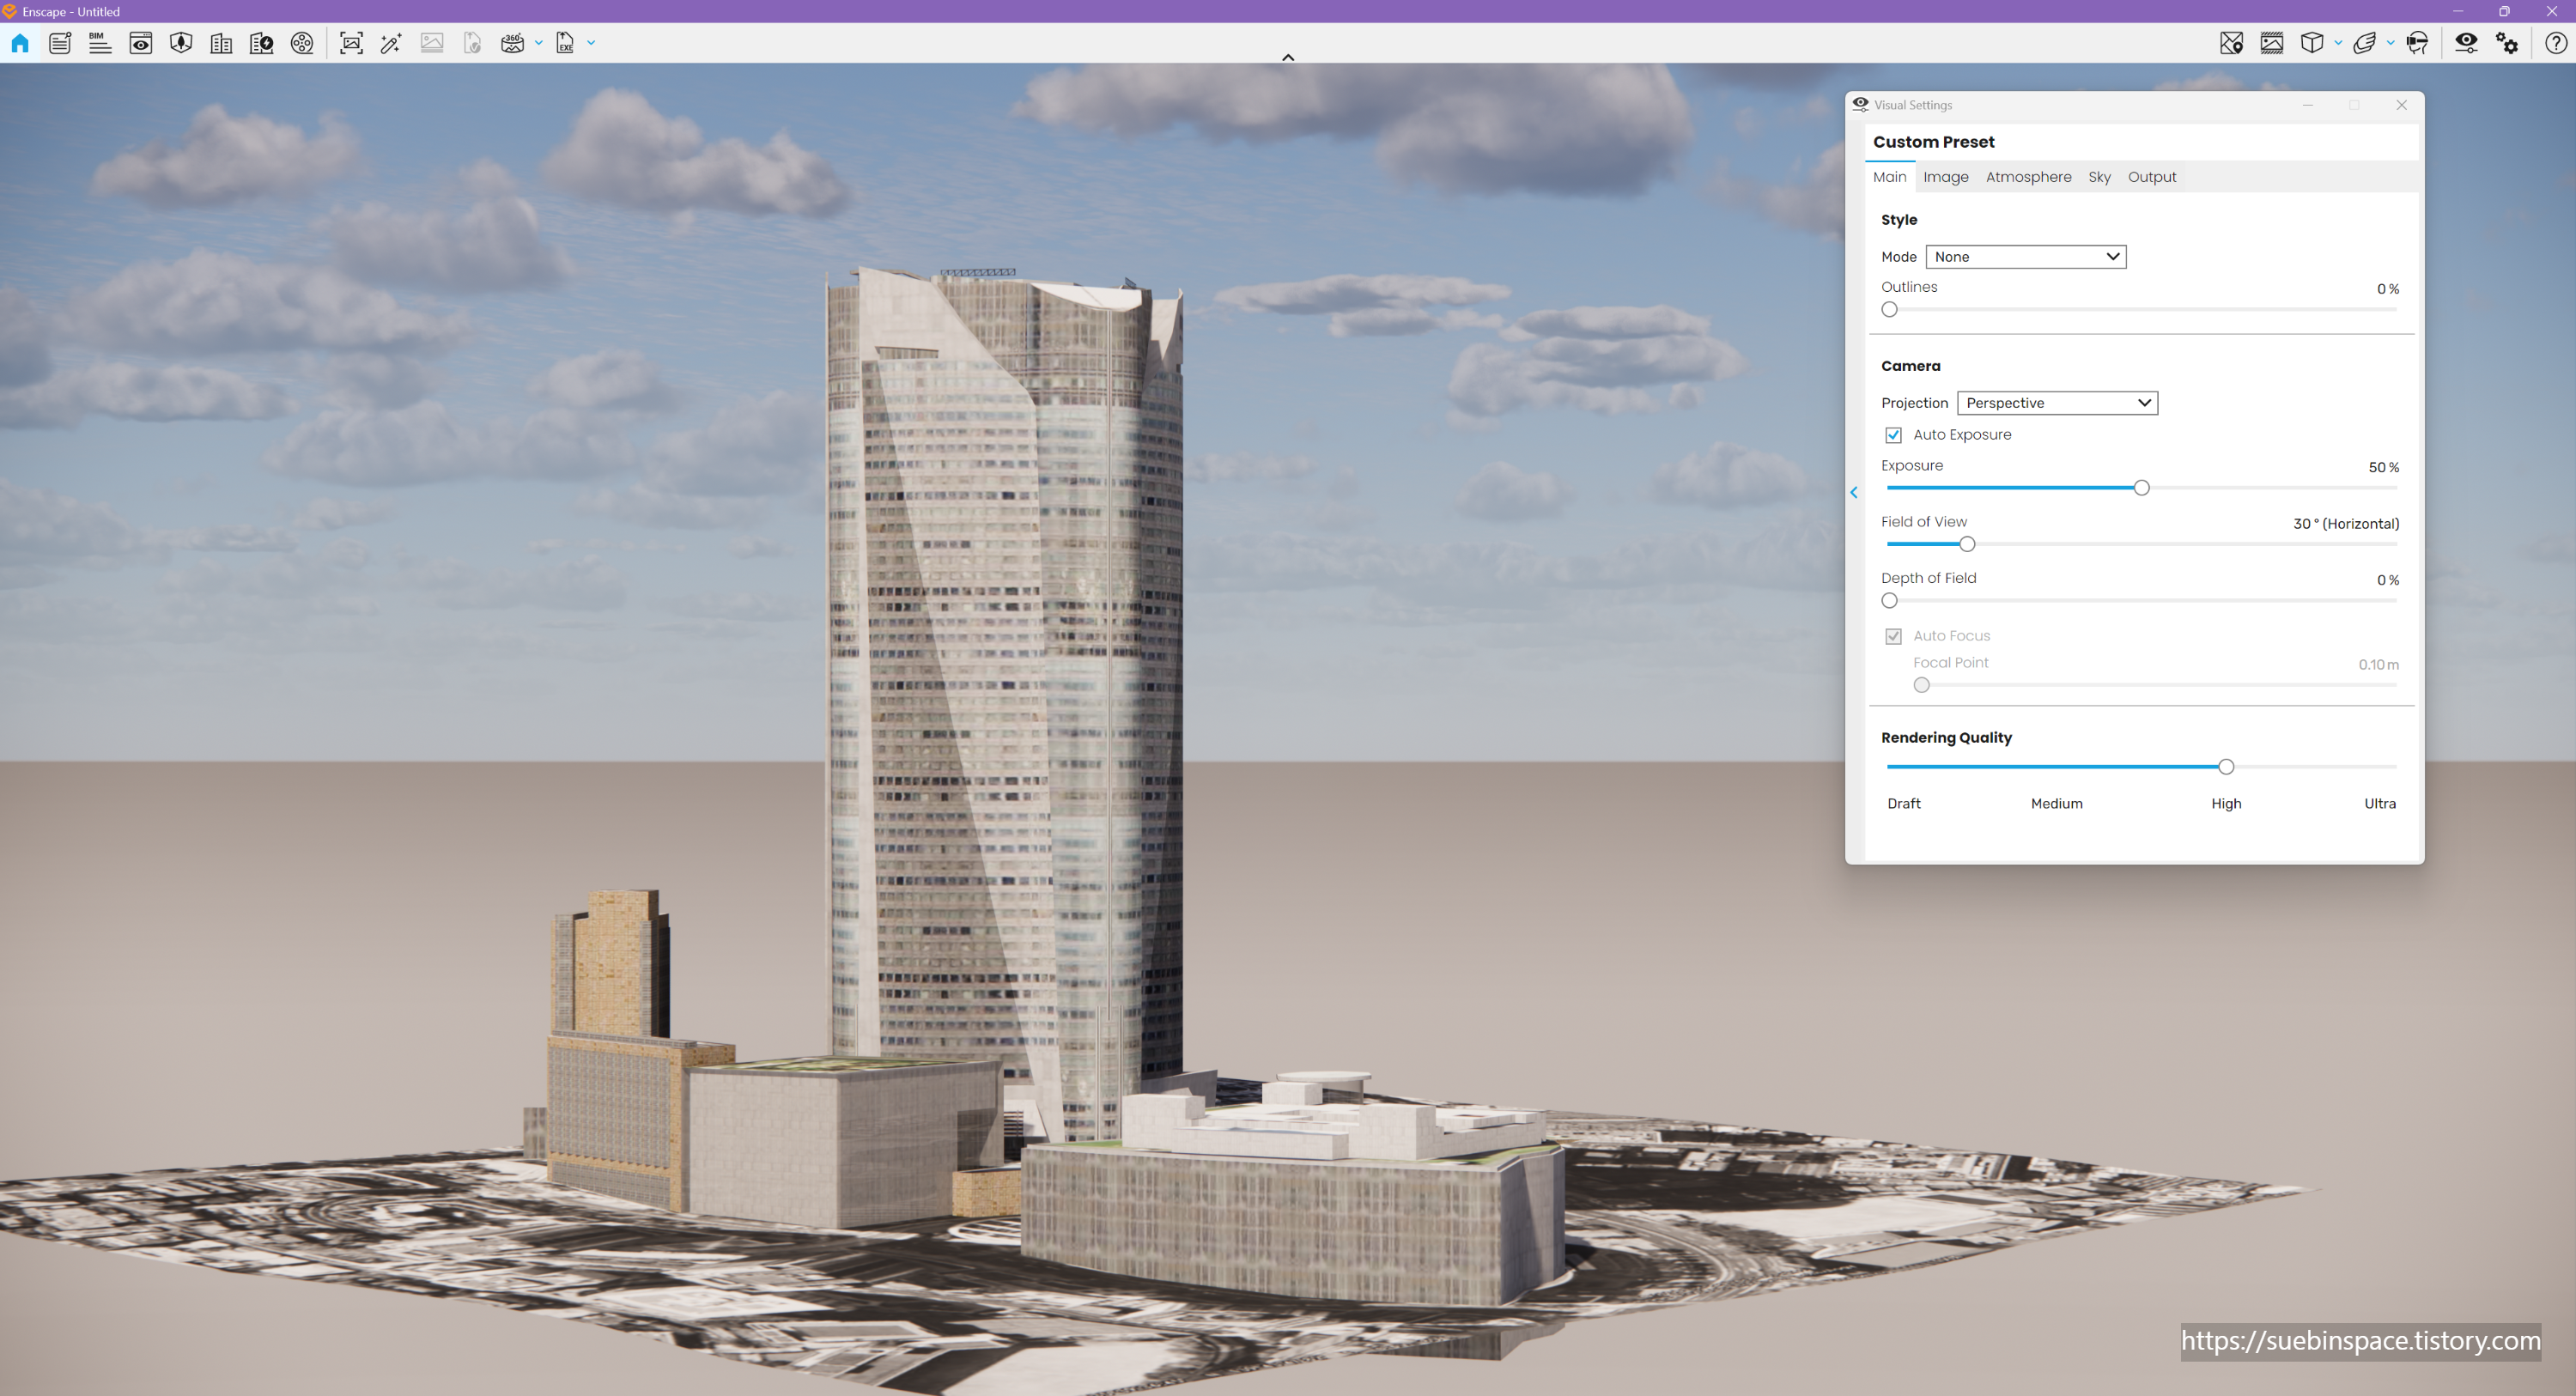This screenshot has width=2576, height=1396.
Task: Expand the 360 panorama export dropdown arrow
Action: [539, 43]
